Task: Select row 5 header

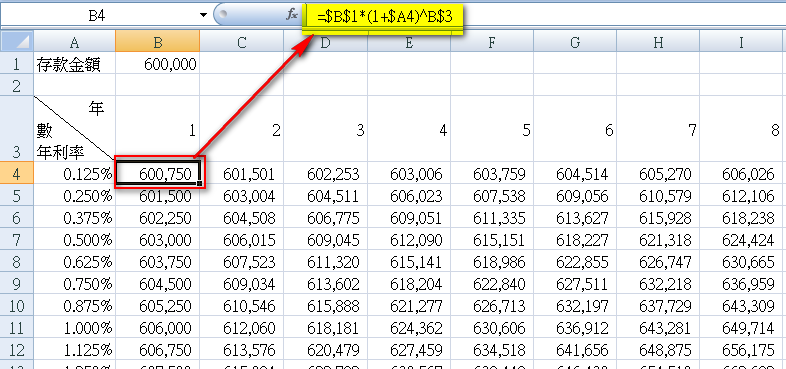Action: [x=17, y=196]
